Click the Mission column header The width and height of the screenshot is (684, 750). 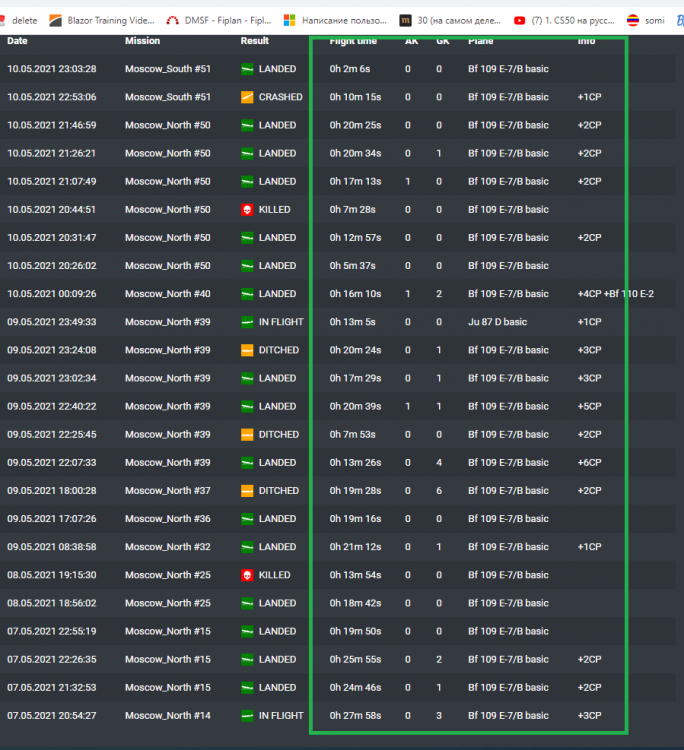pos(143,41)
